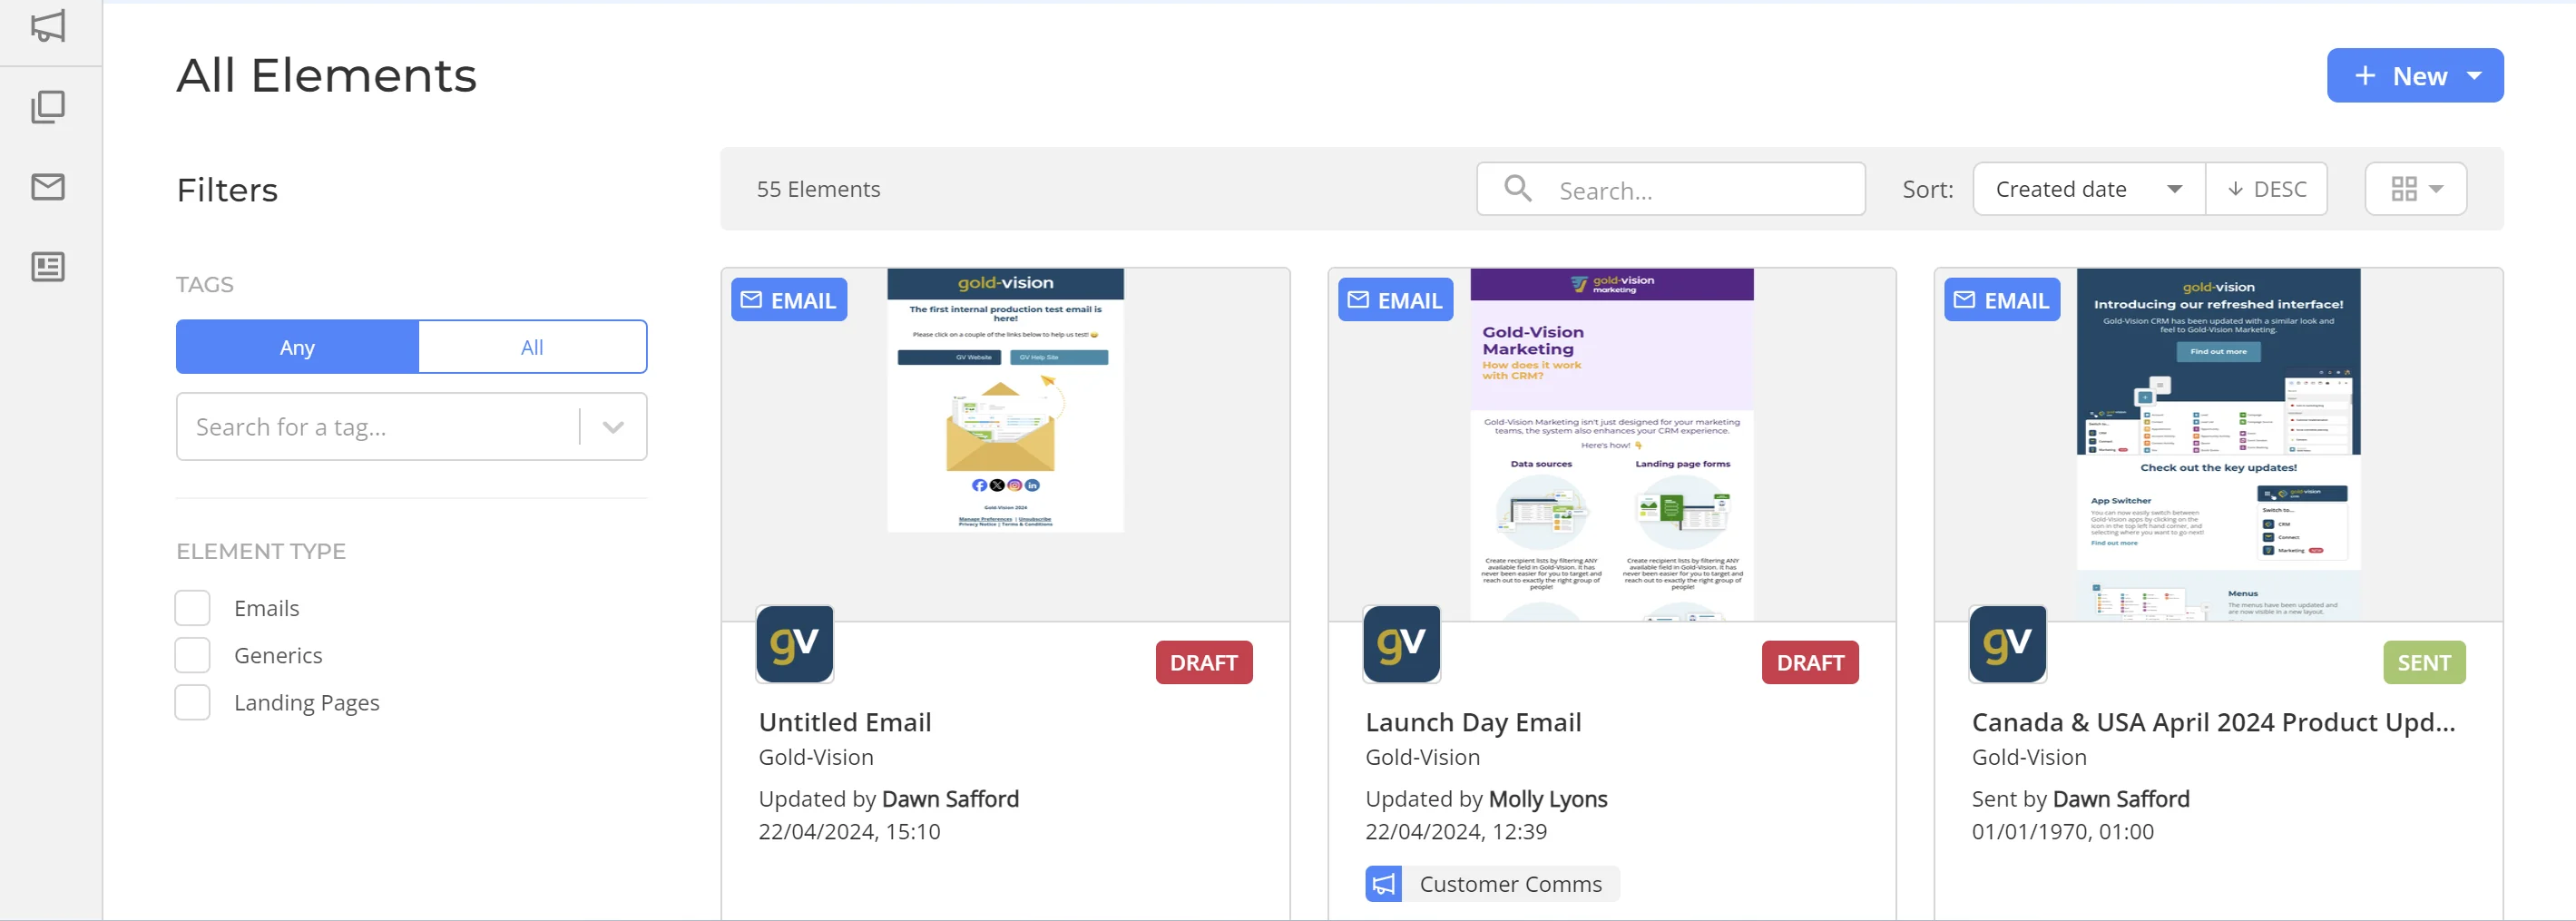This screenshot has width=2576, height=921.
Task: Click the 01/01/1970, 01:00 timestamp
Action: (x=2062, y=832)
